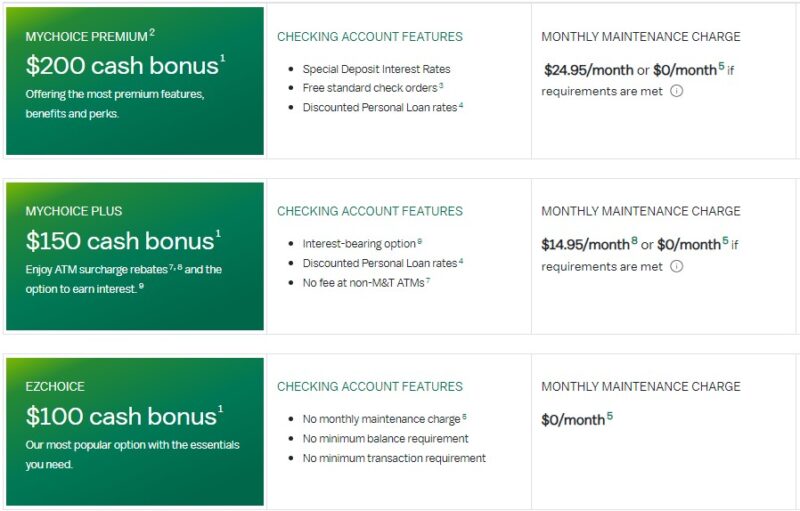Open footnote 7 after No fee at non-M&T ATMs
Viewport: 800px width, 511px height.
[428, 280]
